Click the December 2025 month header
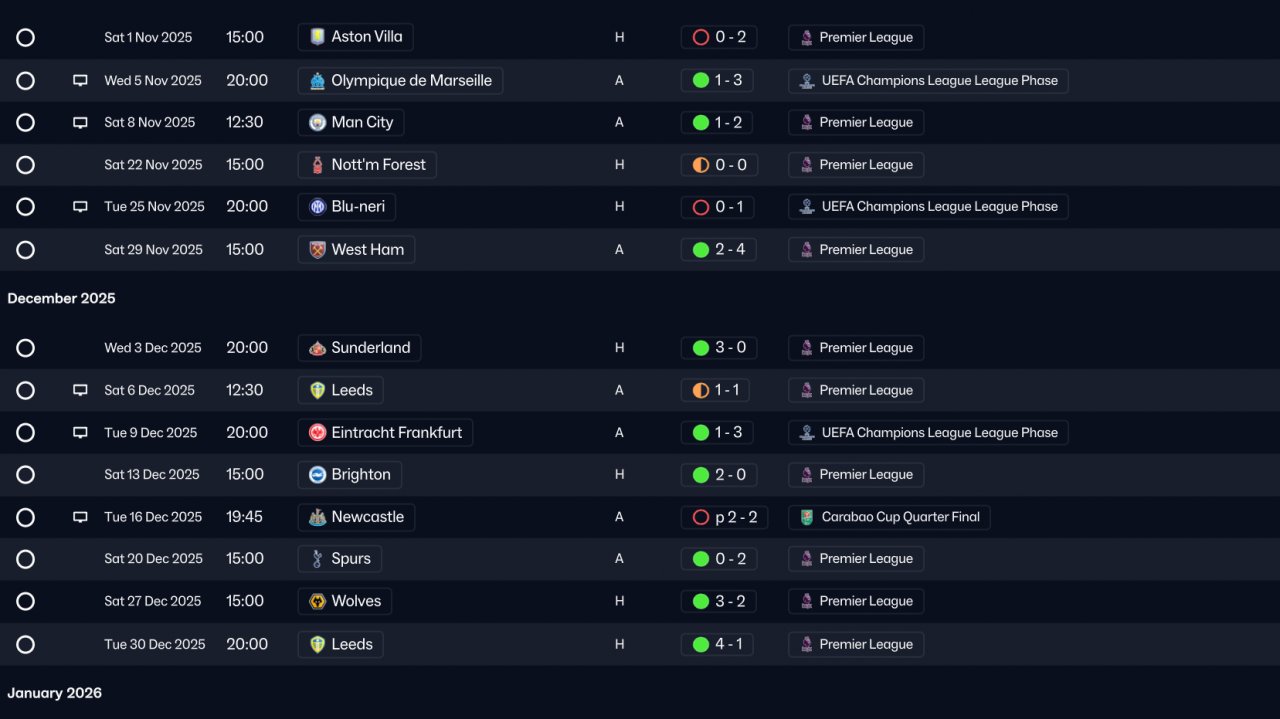1280x719 pixels. (61, 298)
